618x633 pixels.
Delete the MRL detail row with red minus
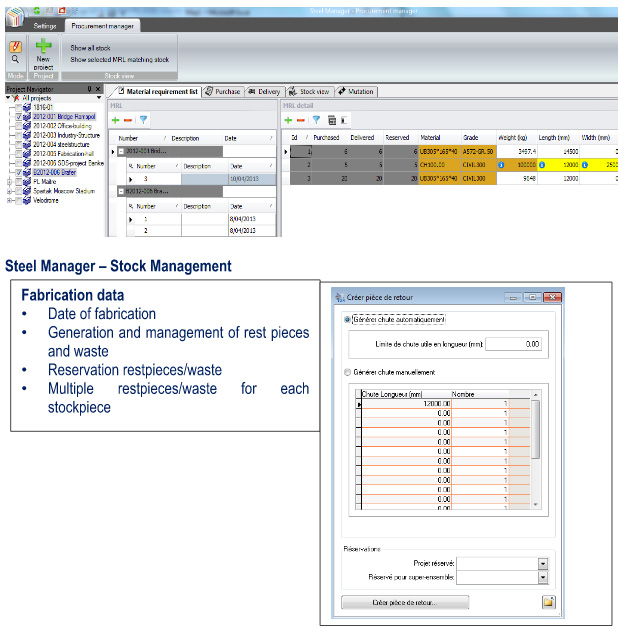[301, 120]
